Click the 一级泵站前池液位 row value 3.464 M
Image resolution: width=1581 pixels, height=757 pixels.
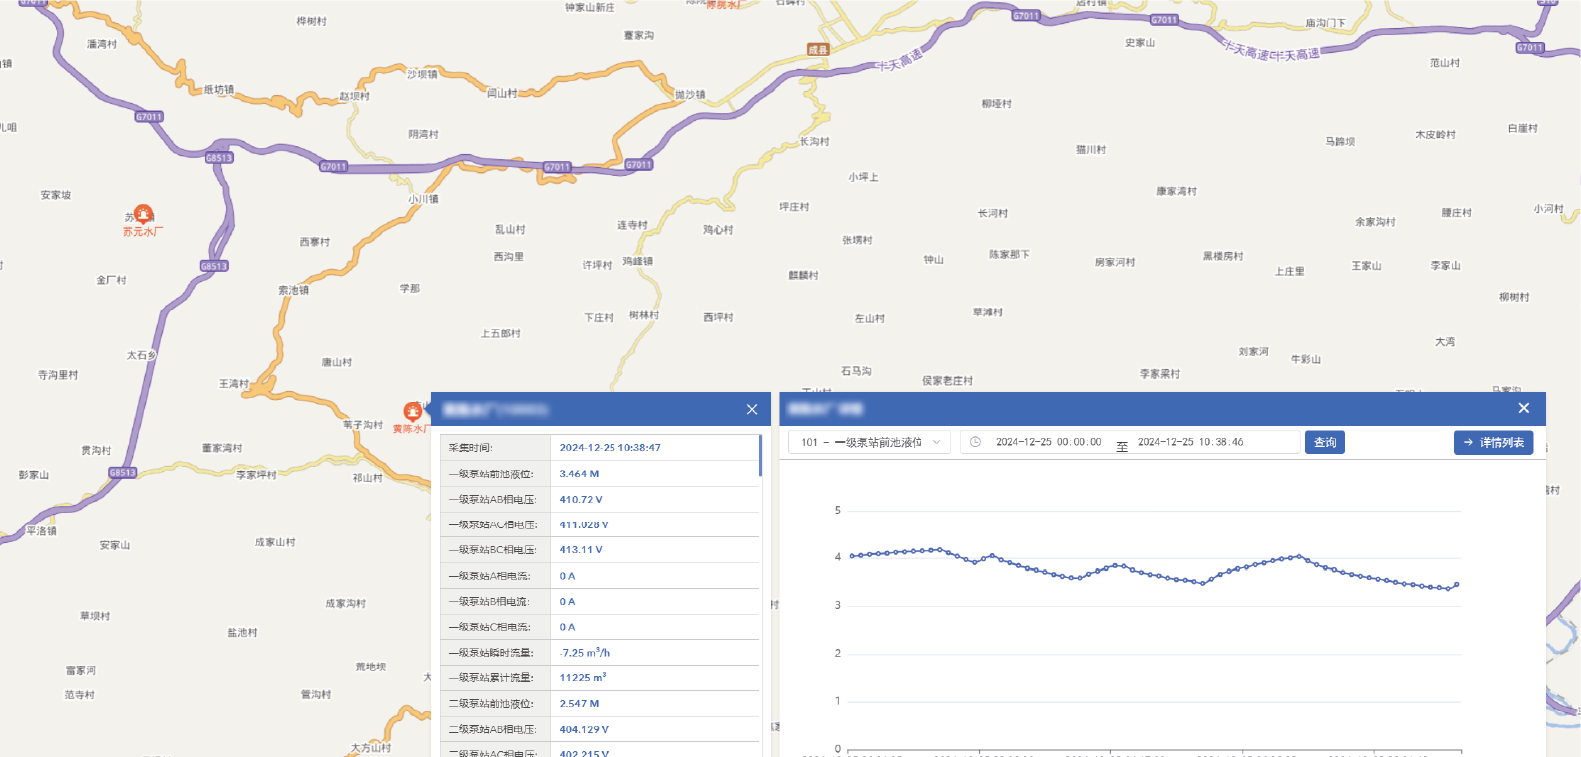pyautogui.click(x=579, y=474)
